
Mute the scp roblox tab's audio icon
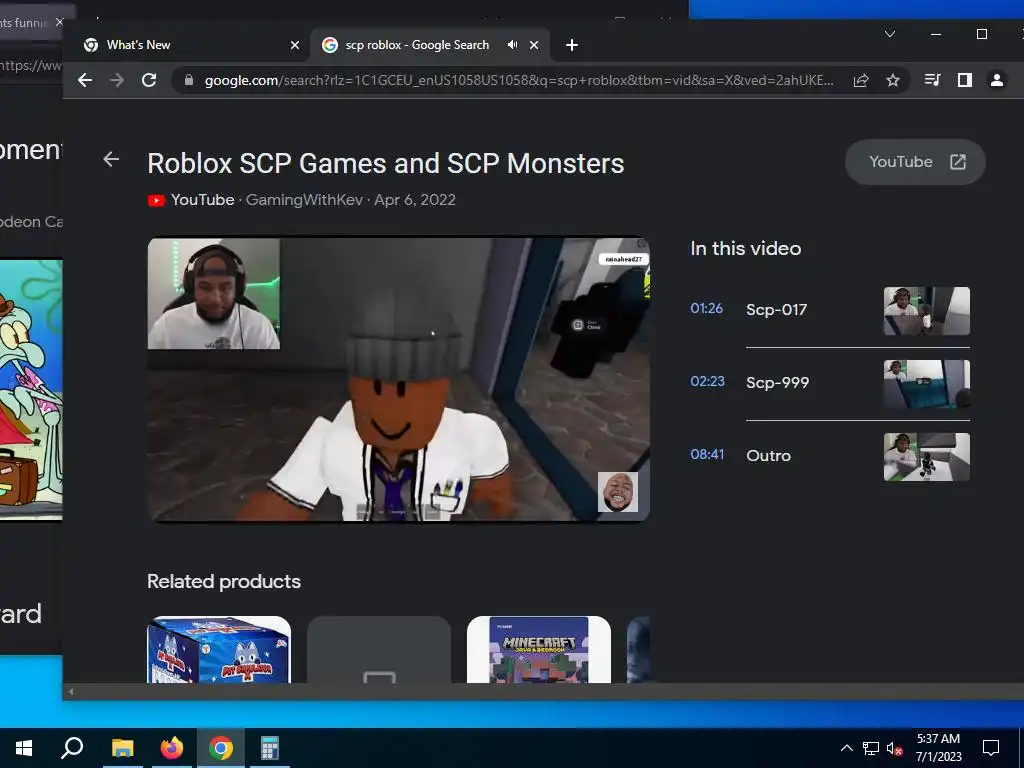point(513,44)
